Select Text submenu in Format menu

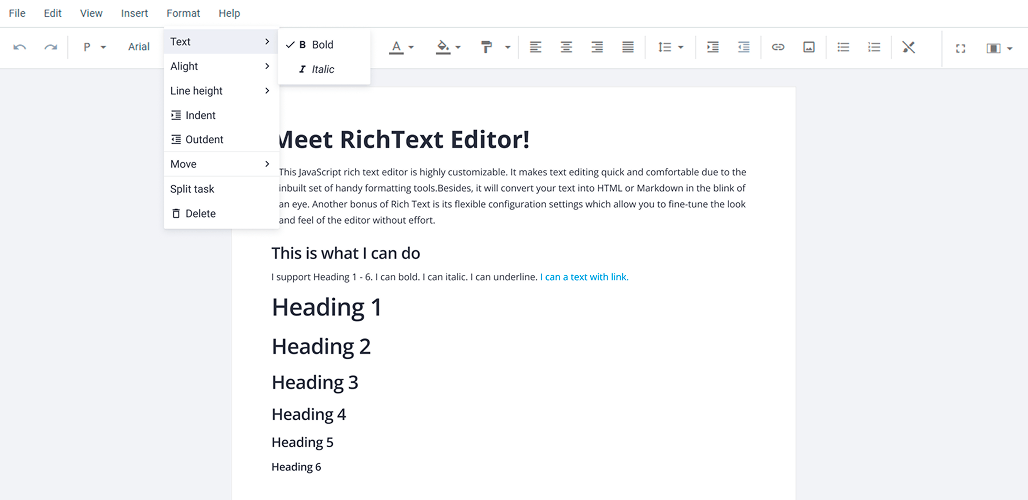click(x=221, y=42)
